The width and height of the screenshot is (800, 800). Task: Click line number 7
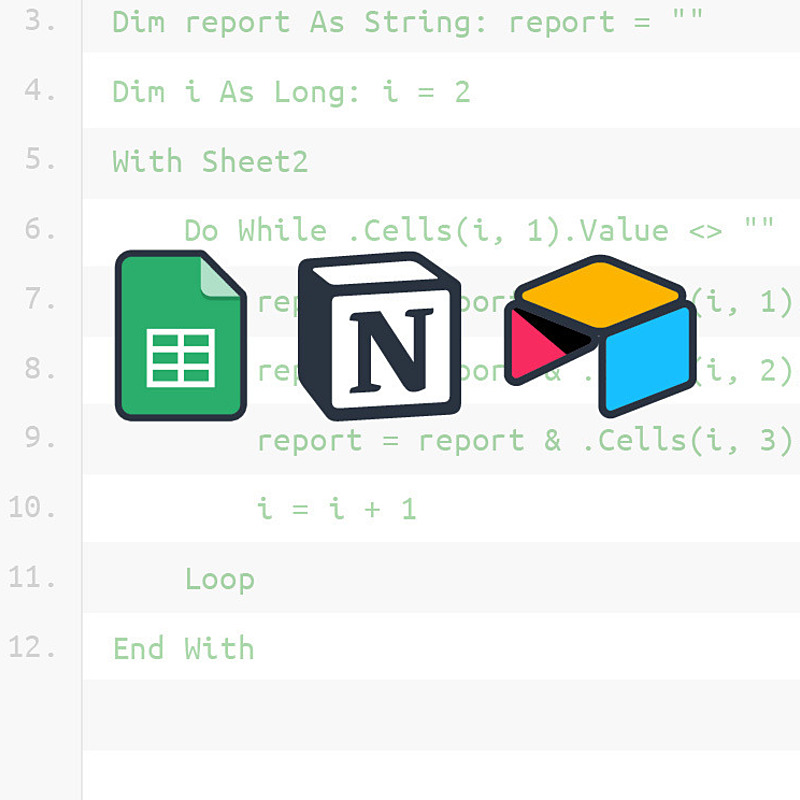point(40,298)
